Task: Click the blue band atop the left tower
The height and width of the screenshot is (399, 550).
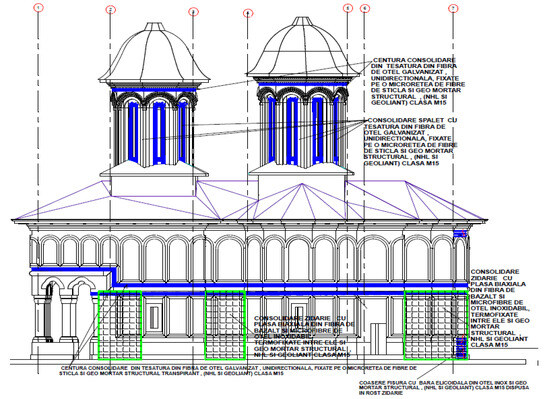Action: tap(154, 90)
